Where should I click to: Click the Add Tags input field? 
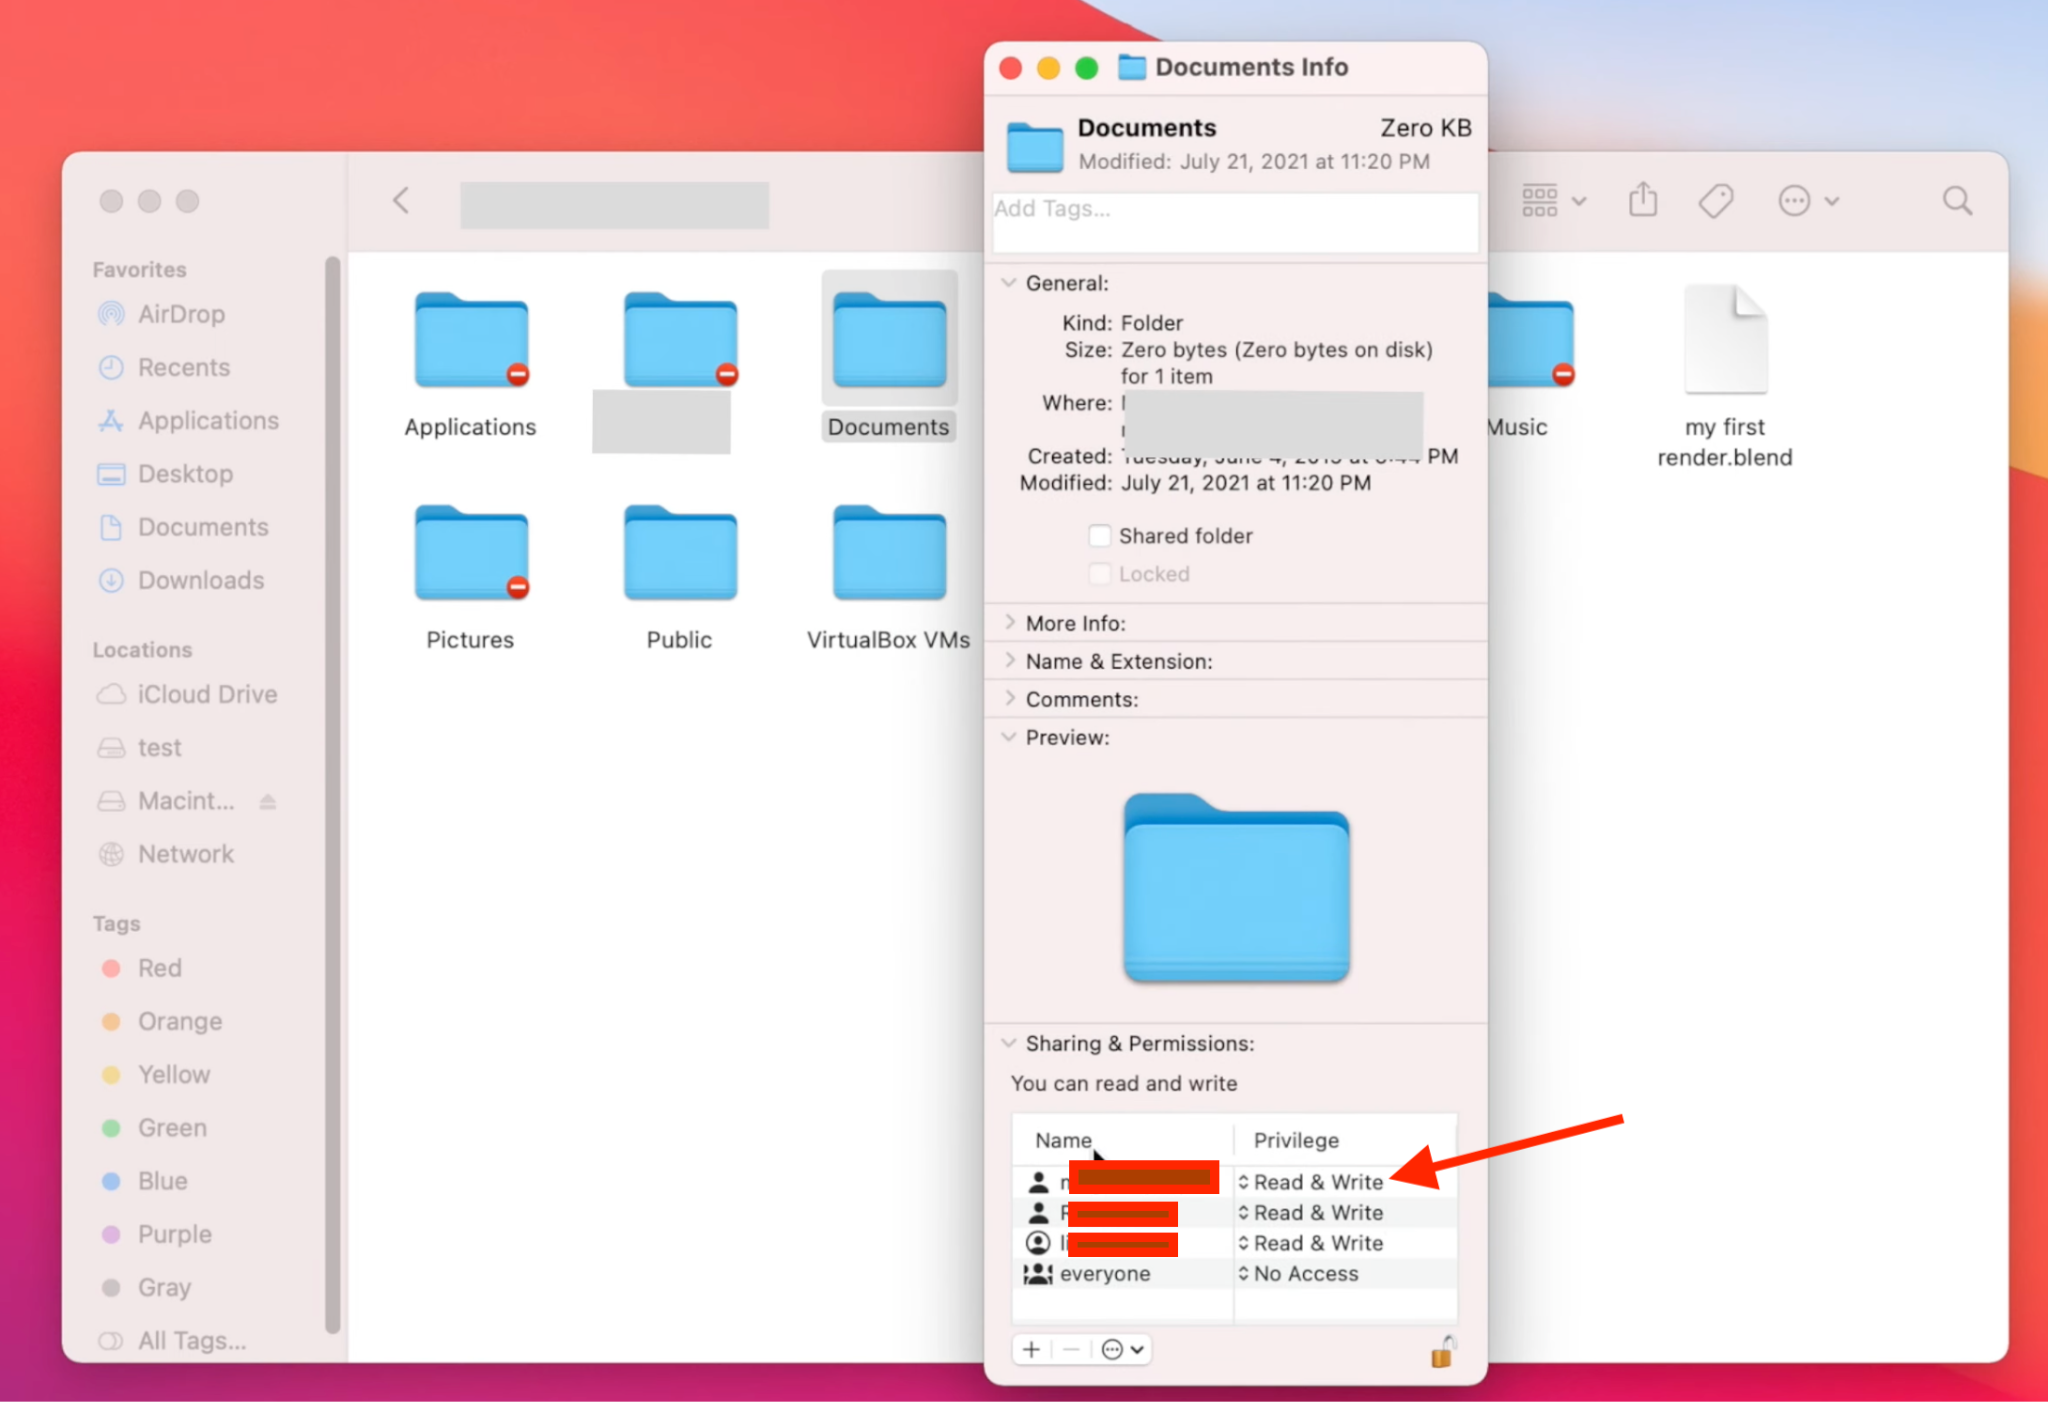click(x=1235, y=222)
